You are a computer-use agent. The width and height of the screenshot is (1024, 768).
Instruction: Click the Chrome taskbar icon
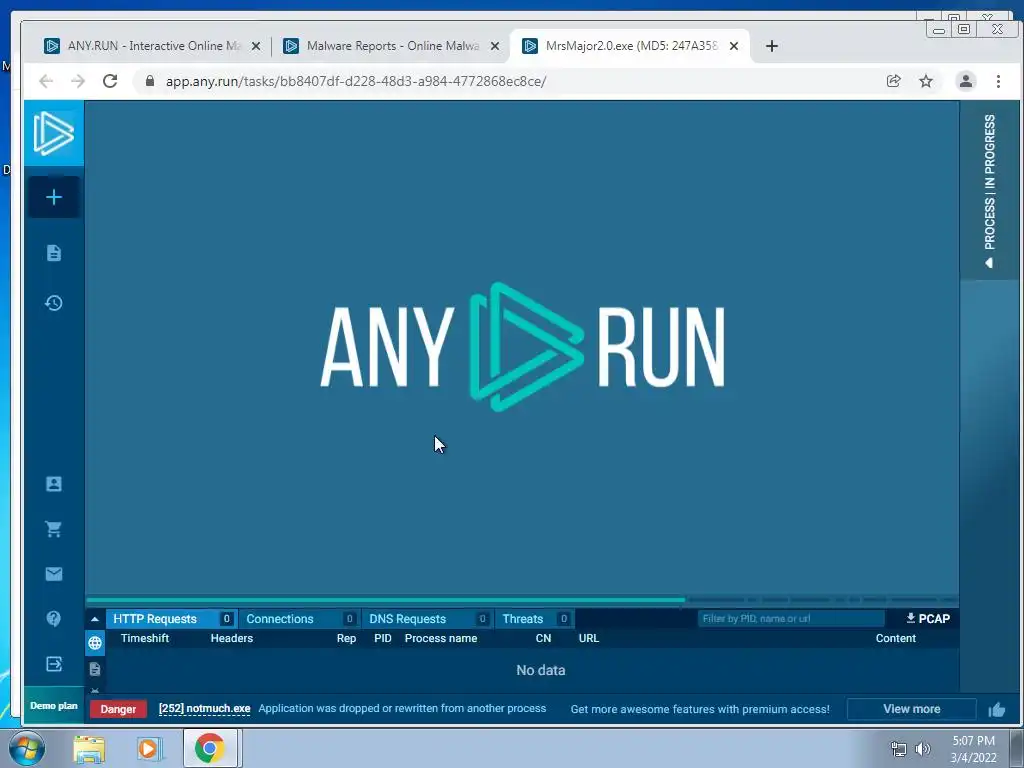pyautogui.click(x=210, y=748)
